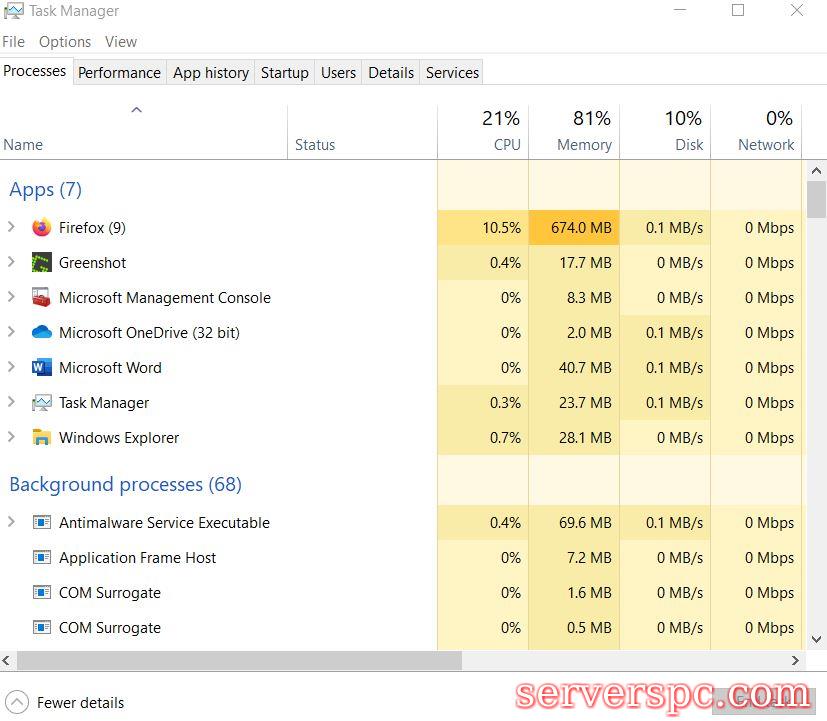Select the Greenshot process icon
This screenshot has width=827, height=721.
click(x=41, y=263)
